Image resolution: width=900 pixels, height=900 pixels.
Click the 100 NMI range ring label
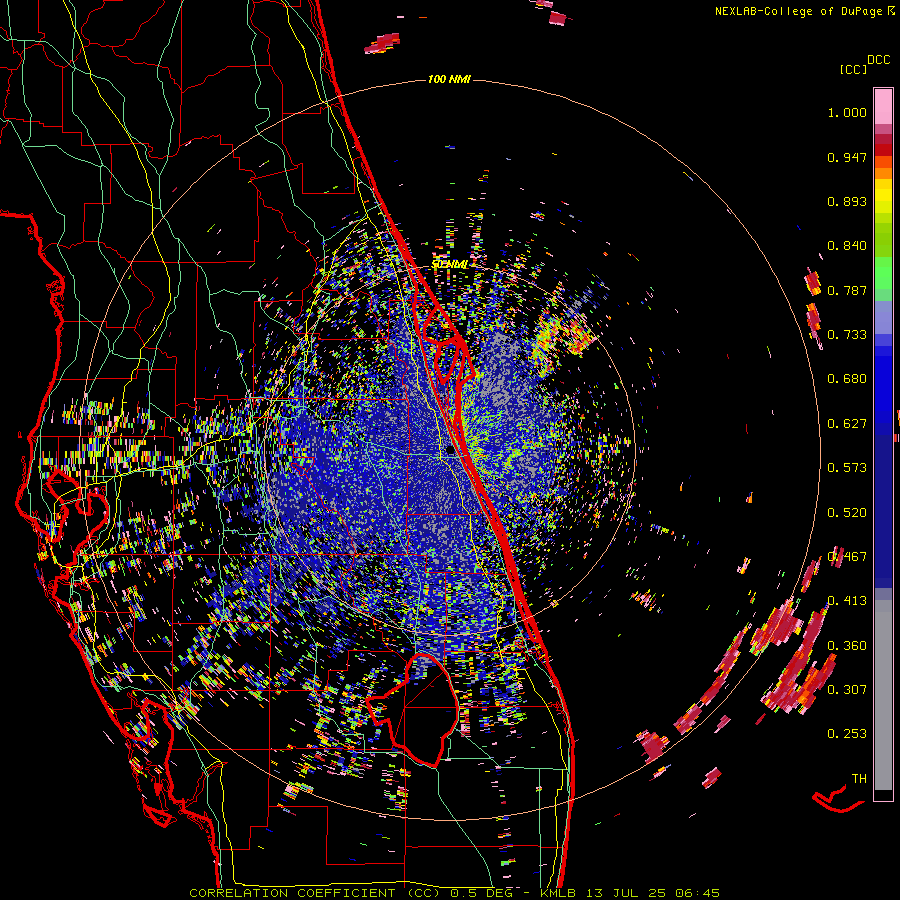coord(449,79)
